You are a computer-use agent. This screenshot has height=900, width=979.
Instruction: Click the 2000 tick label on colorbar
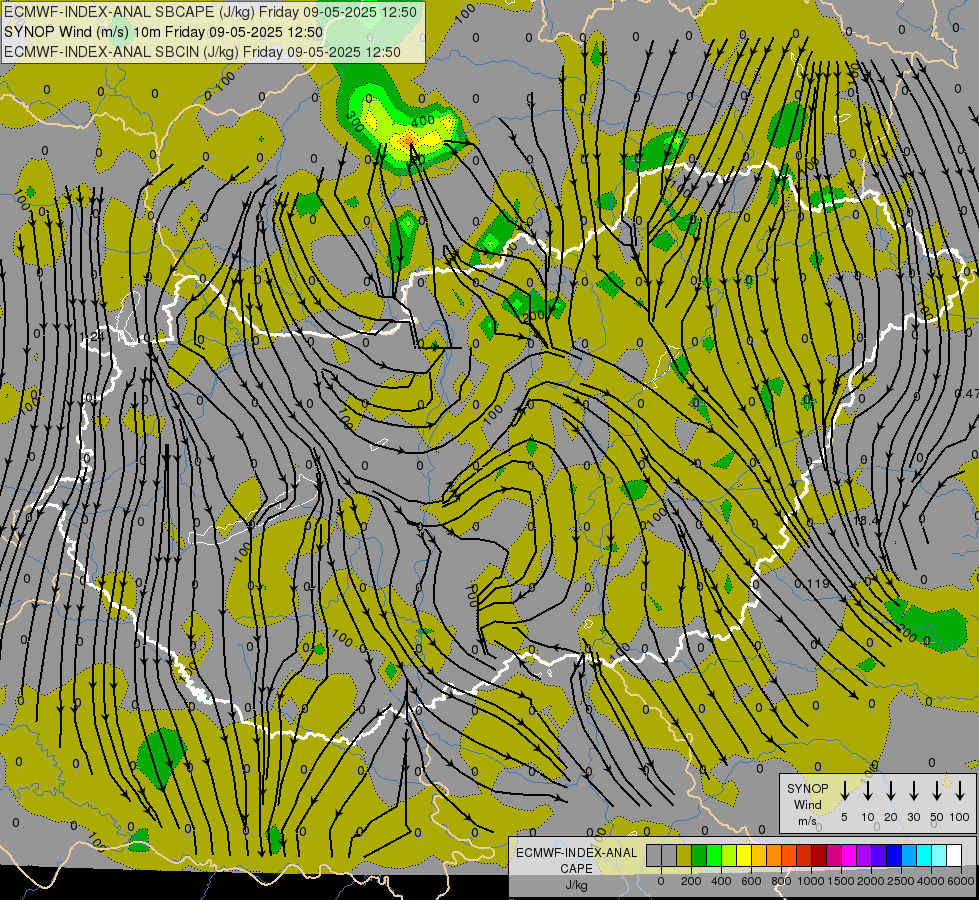pyautogui.click(x=871, y=881)
